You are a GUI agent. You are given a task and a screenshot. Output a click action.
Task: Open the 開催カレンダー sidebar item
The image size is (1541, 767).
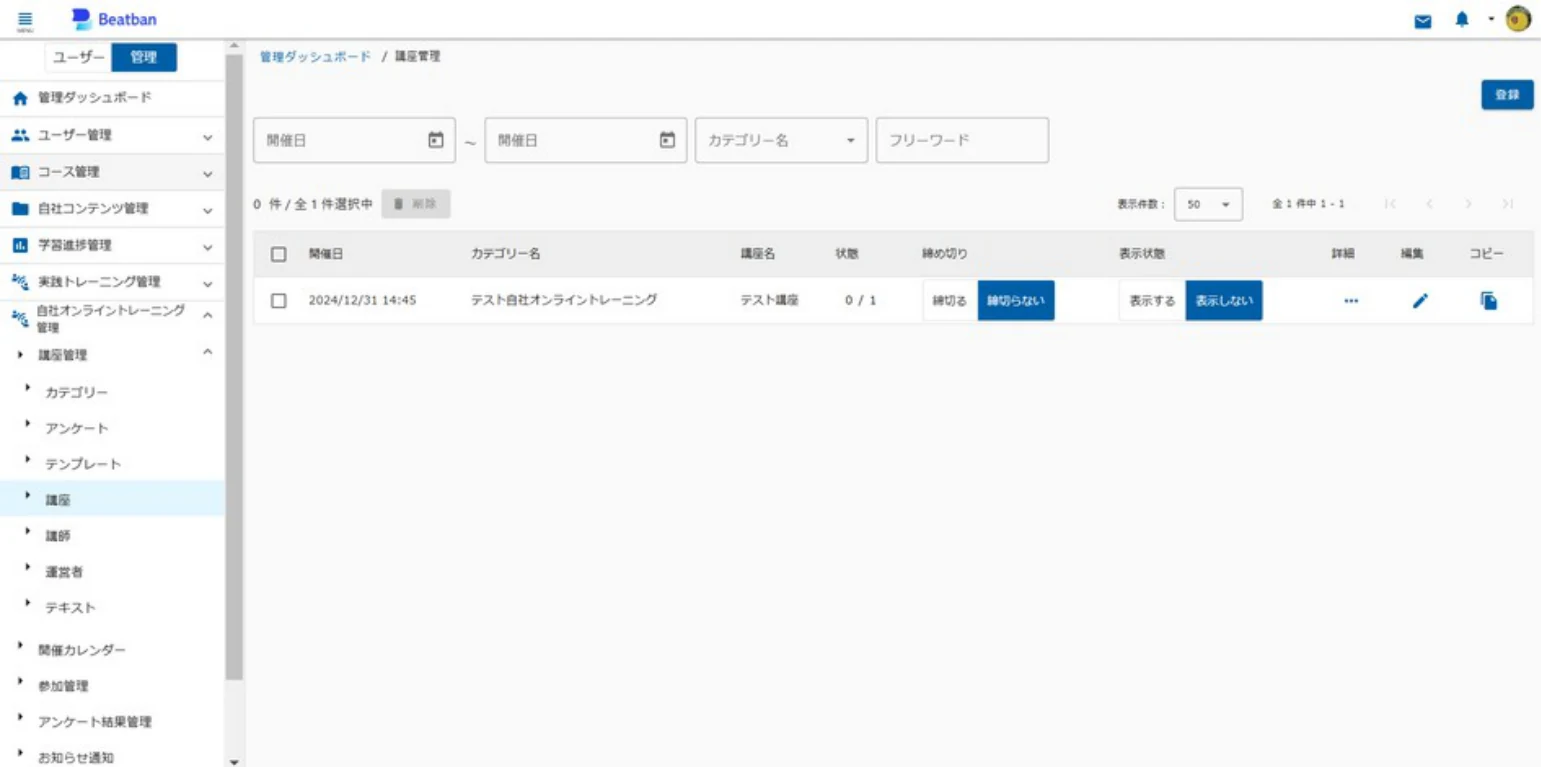[112, 650]
